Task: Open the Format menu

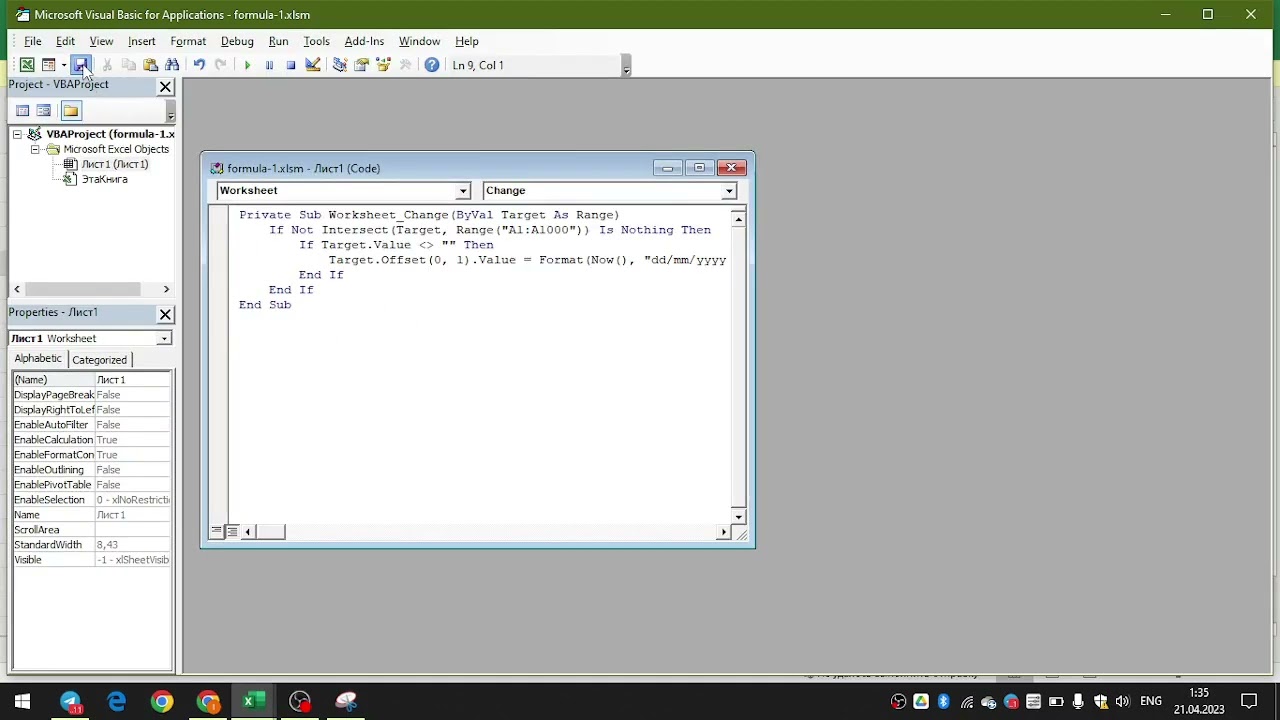Action: point(188,41)
